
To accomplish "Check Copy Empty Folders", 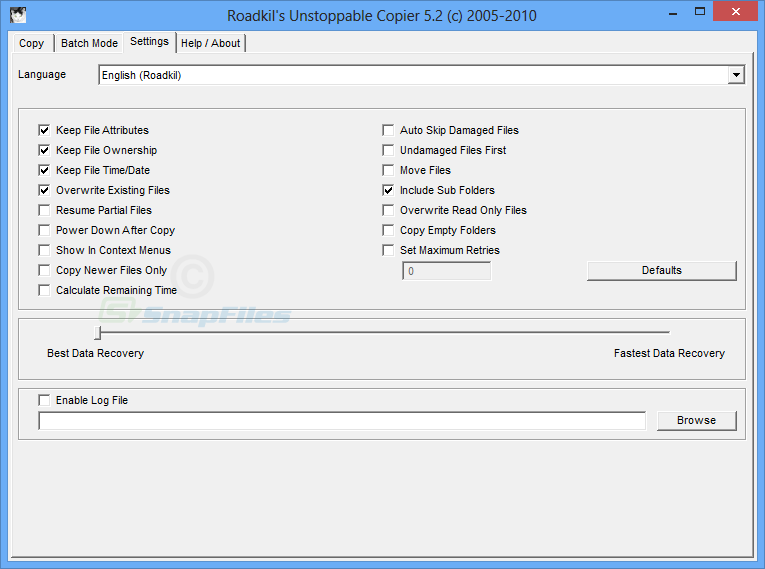I will click(x=388, y=230).
